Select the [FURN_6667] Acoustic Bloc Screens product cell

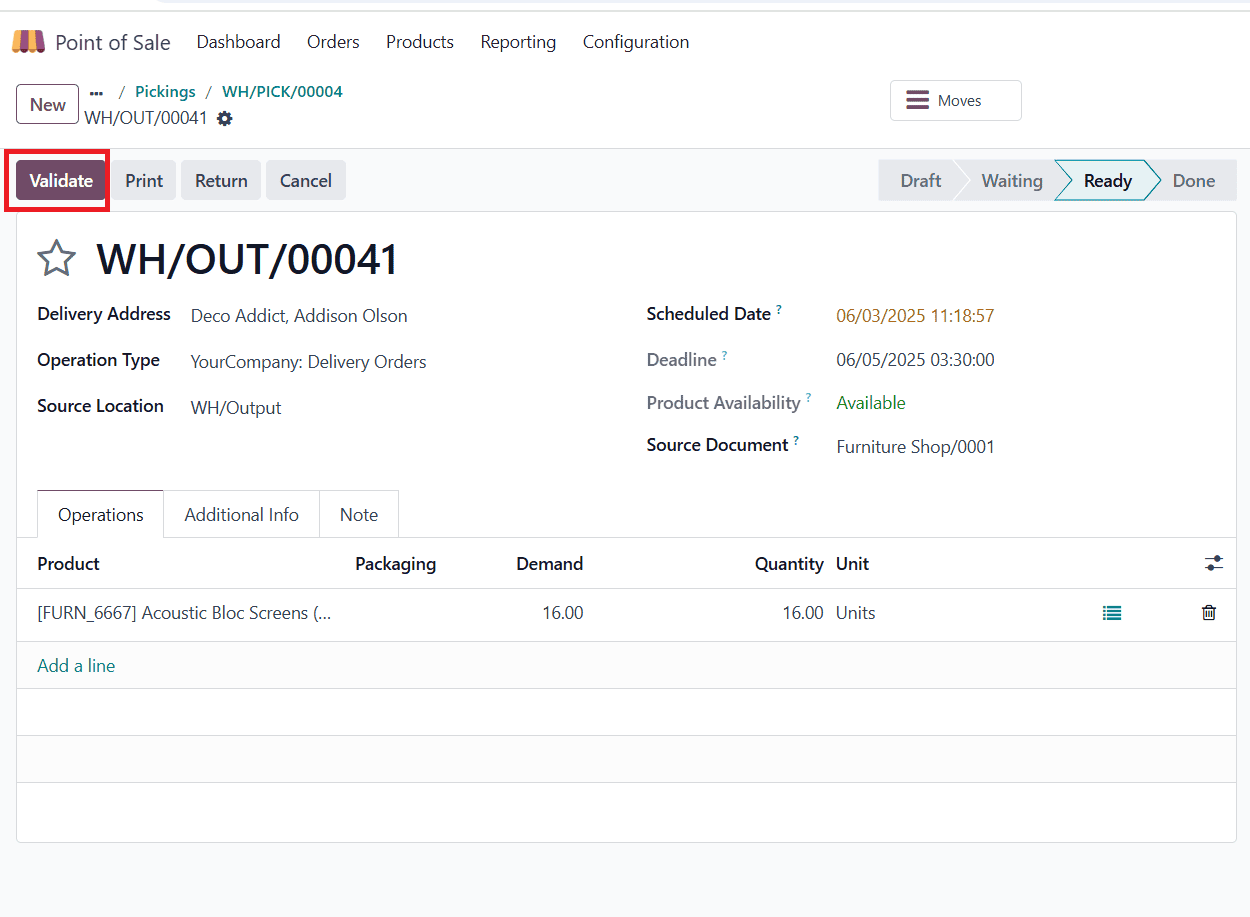[184, 613]
